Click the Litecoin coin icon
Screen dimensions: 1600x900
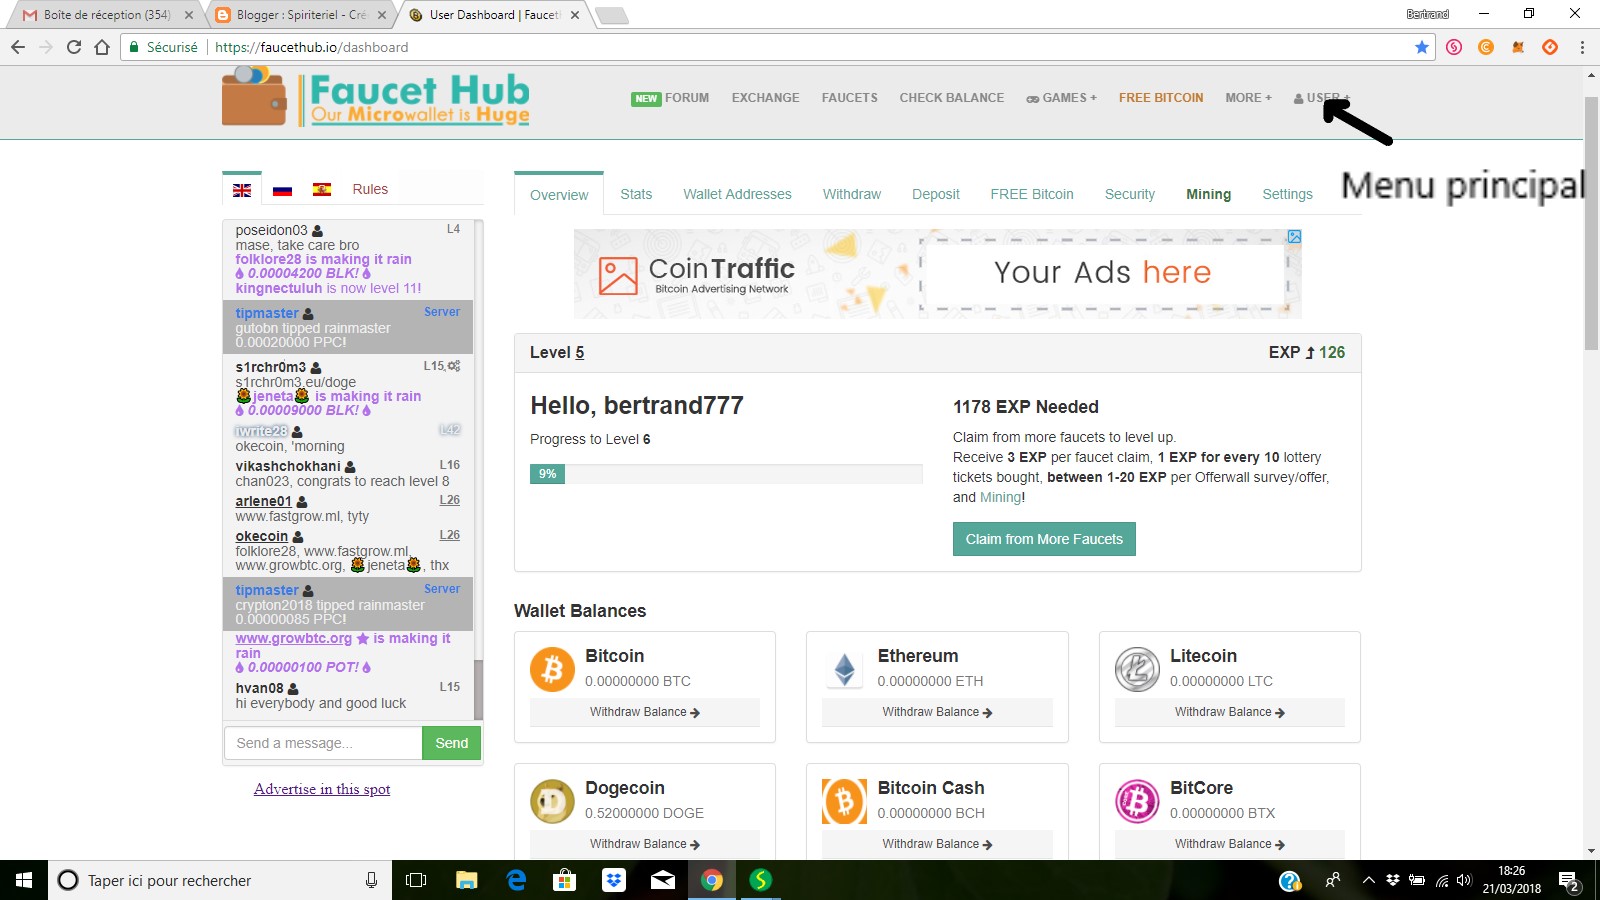pyautogui.click(x=1137, y=670)
